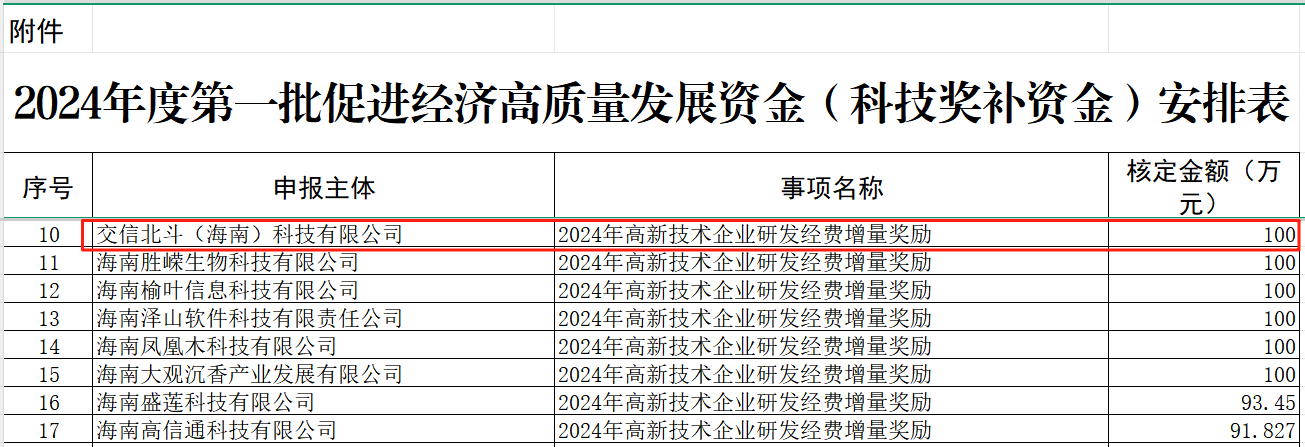
Task: Select the cell 海南榆叶信息科技有限公司
Action: click(323, 291)
